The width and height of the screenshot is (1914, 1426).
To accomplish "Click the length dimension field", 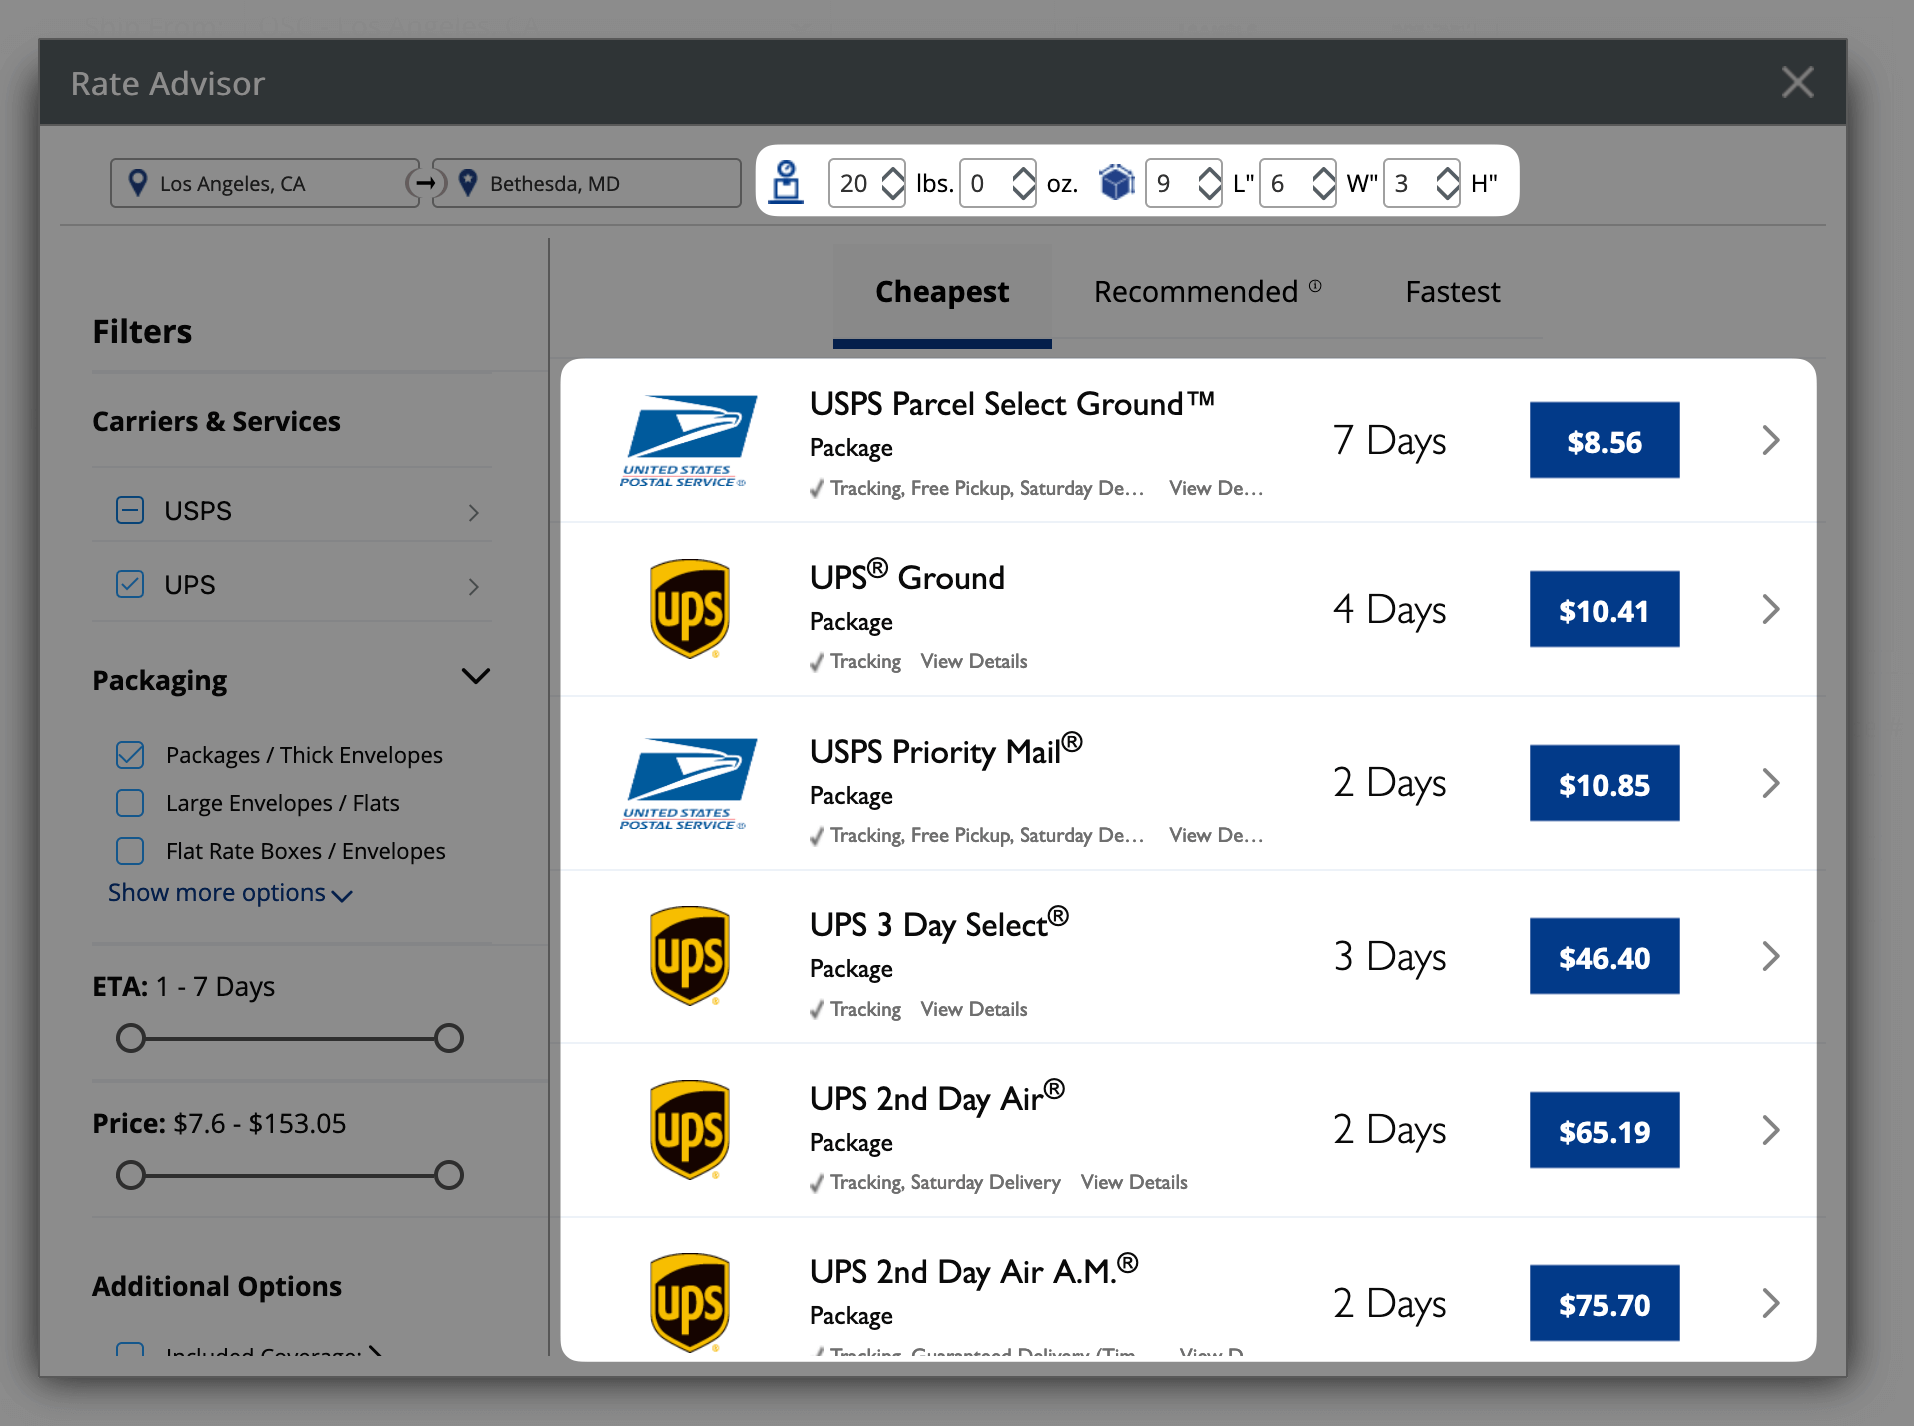I will pyautogui.click(x=1183, y=183).
